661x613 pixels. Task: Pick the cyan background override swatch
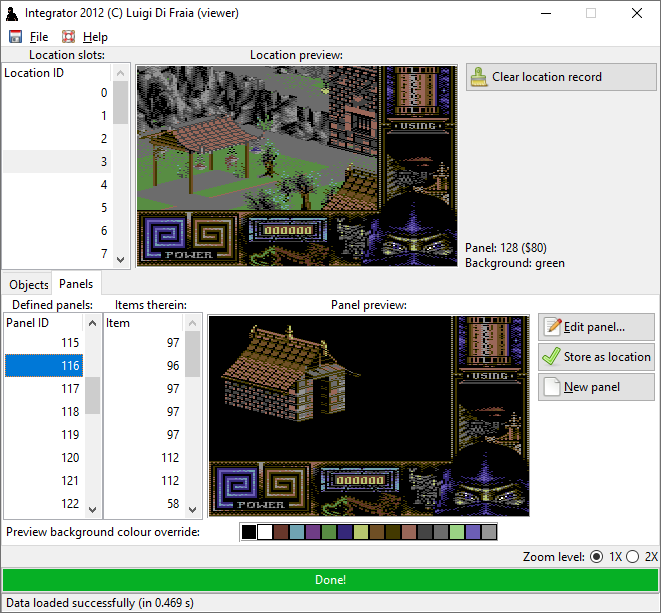(297, 532)
